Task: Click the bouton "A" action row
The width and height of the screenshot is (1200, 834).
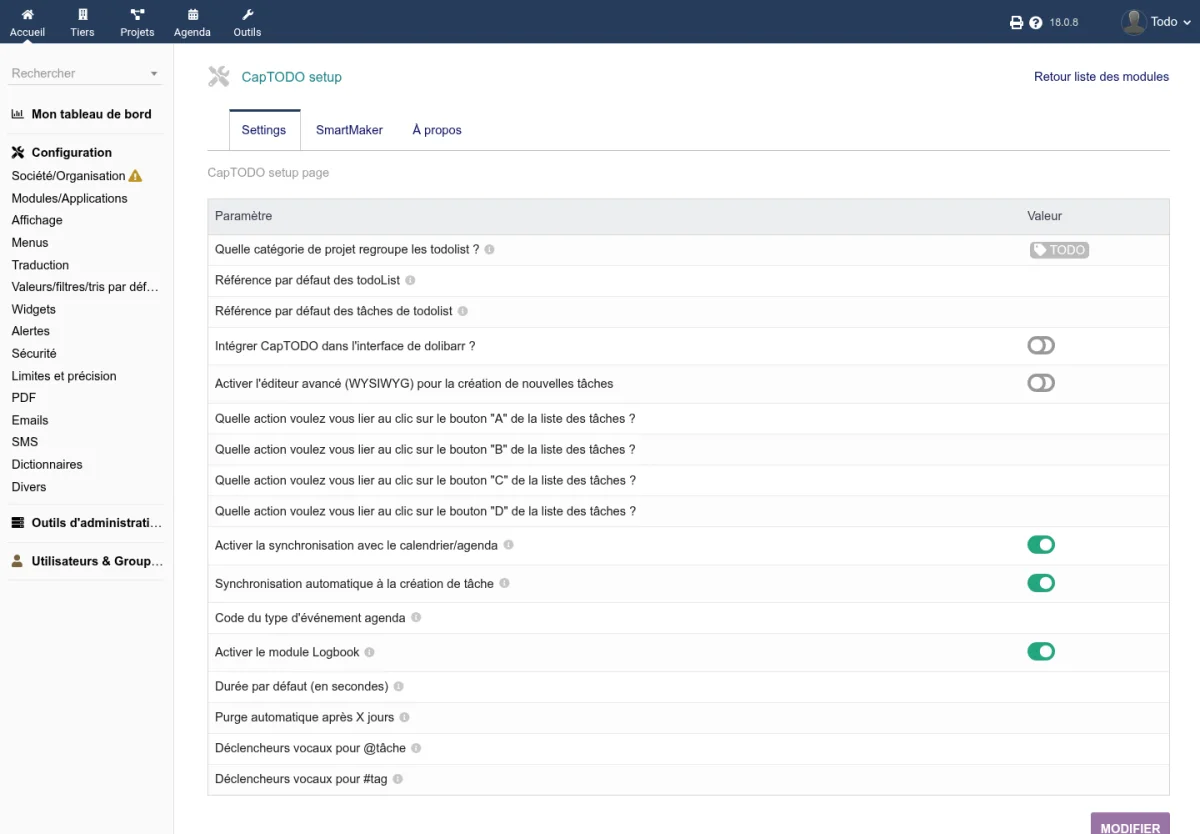Action: coord(688,419)
